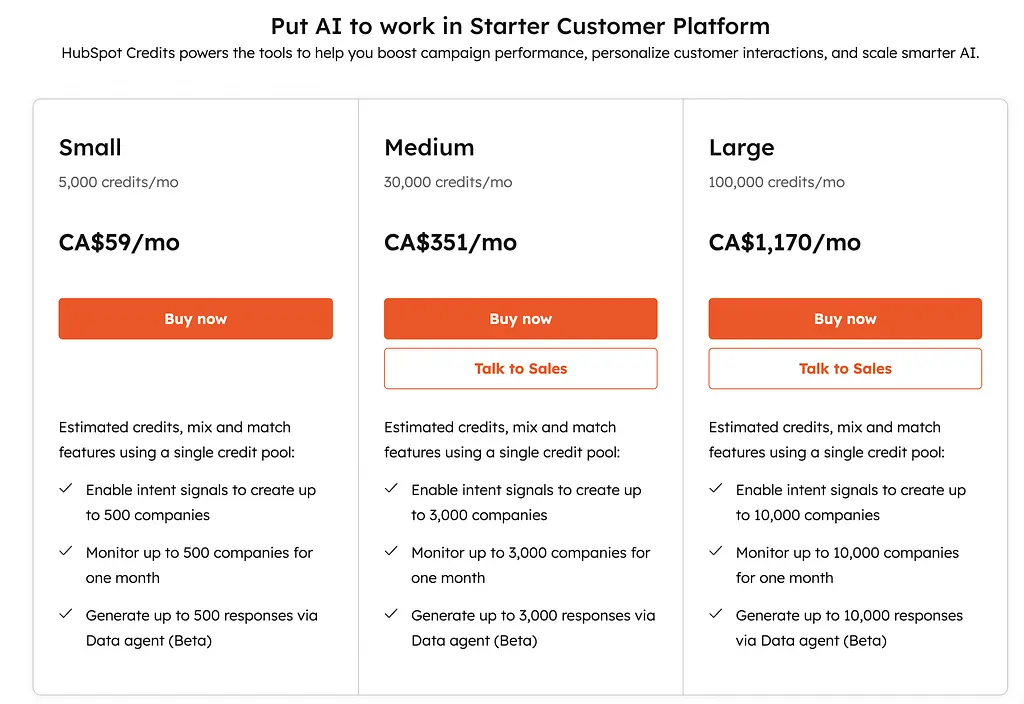1024x704 pixels.
Task: Click checkmark beside Generate up to 500 responses
Action: 66,615
